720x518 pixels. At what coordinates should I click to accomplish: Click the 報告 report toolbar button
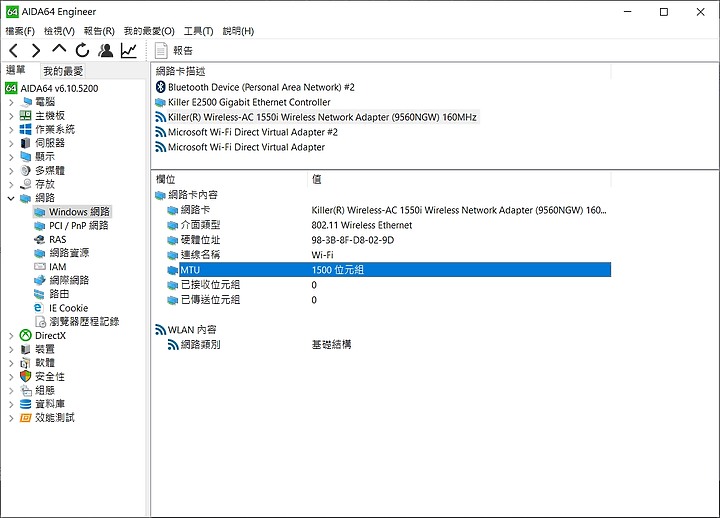click(x=174, y=51)
